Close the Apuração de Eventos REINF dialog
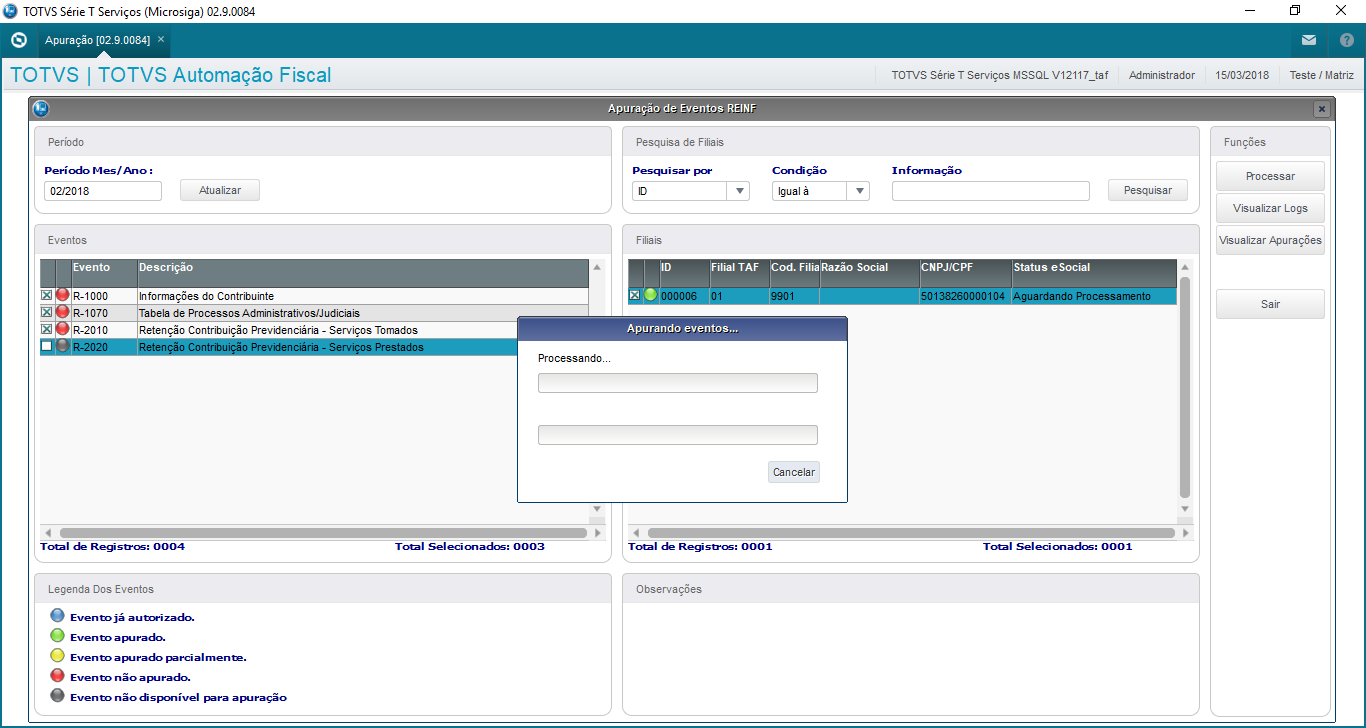This screenshot has width=1366, height=728. [1321, 109]
